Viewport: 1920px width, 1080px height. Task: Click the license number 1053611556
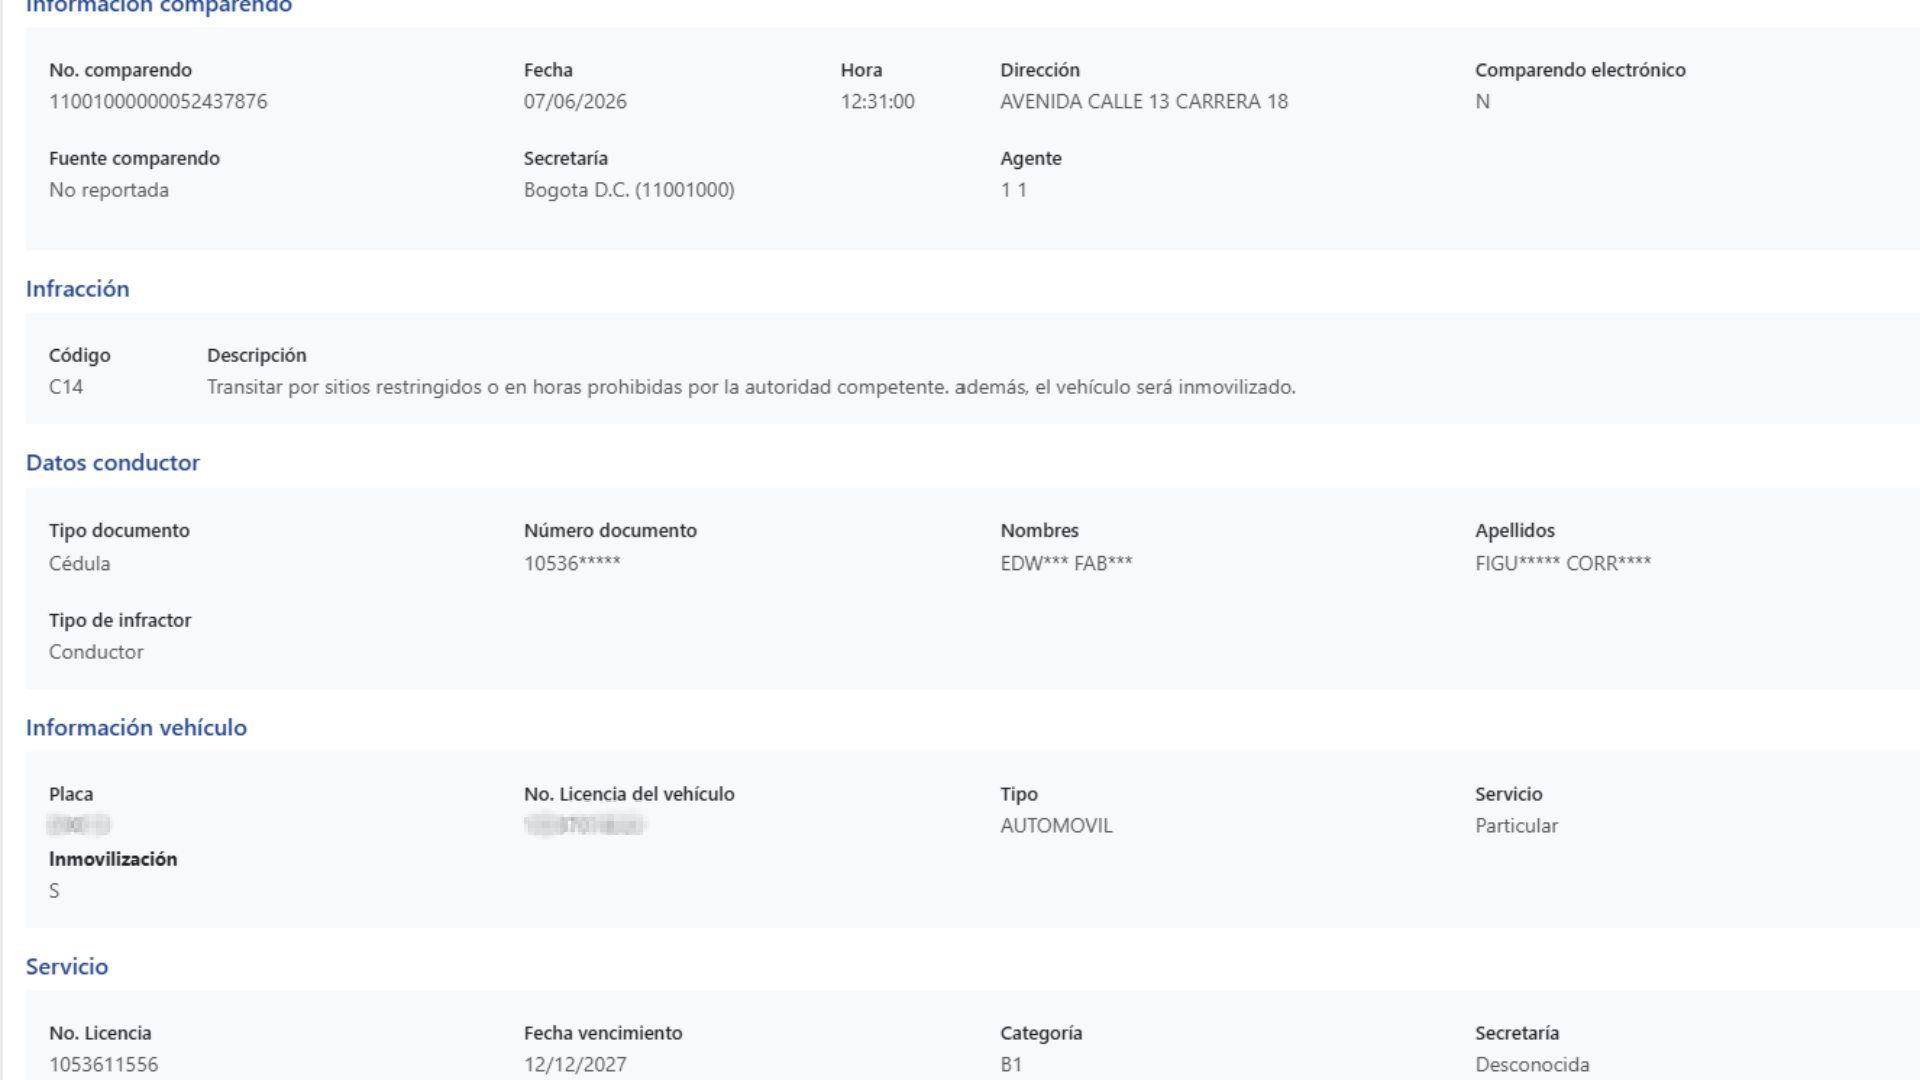(x=103, y=1065)
